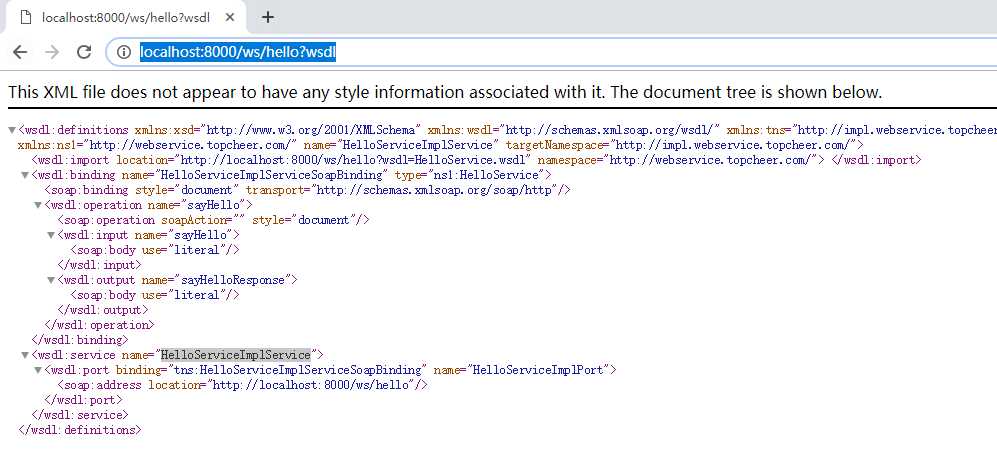Click the closing wsdl:operation tag
The image size is (997, 468).
click(x=99, y=325)
